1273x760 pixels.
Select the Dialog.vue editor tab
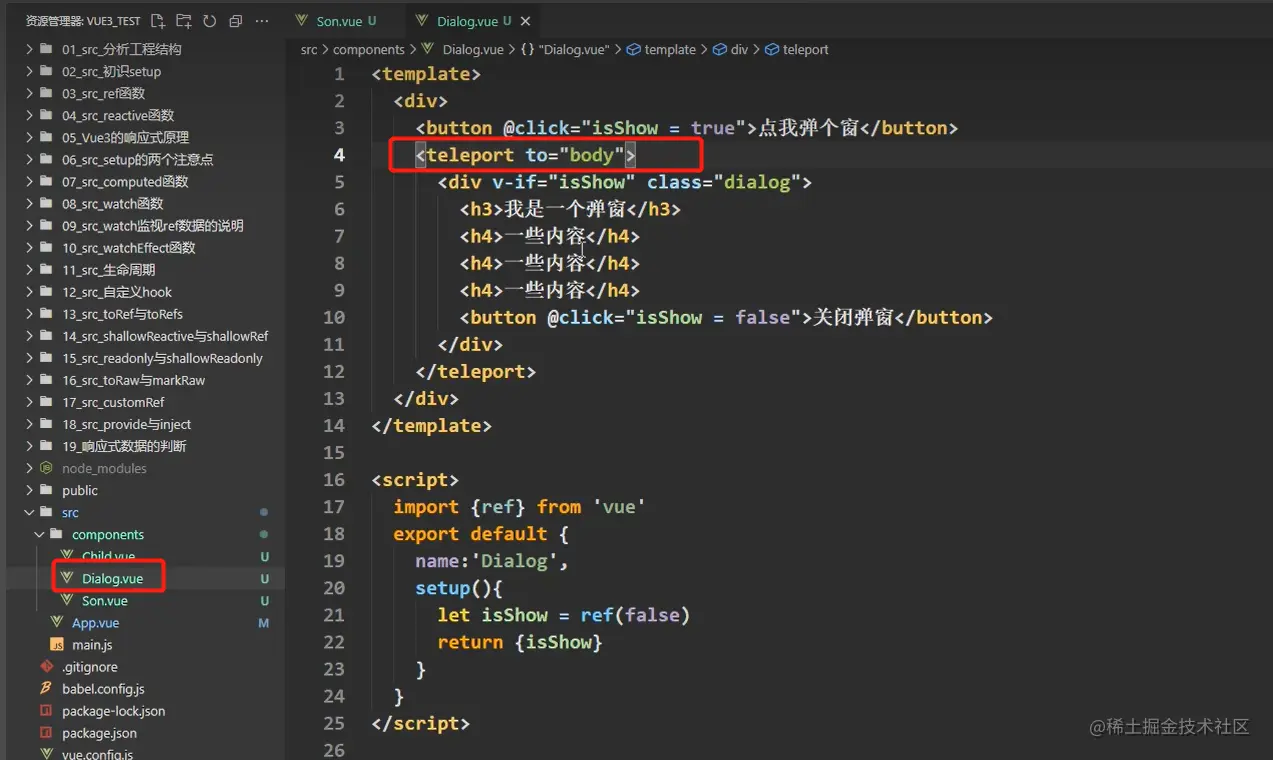coord(473,21)
